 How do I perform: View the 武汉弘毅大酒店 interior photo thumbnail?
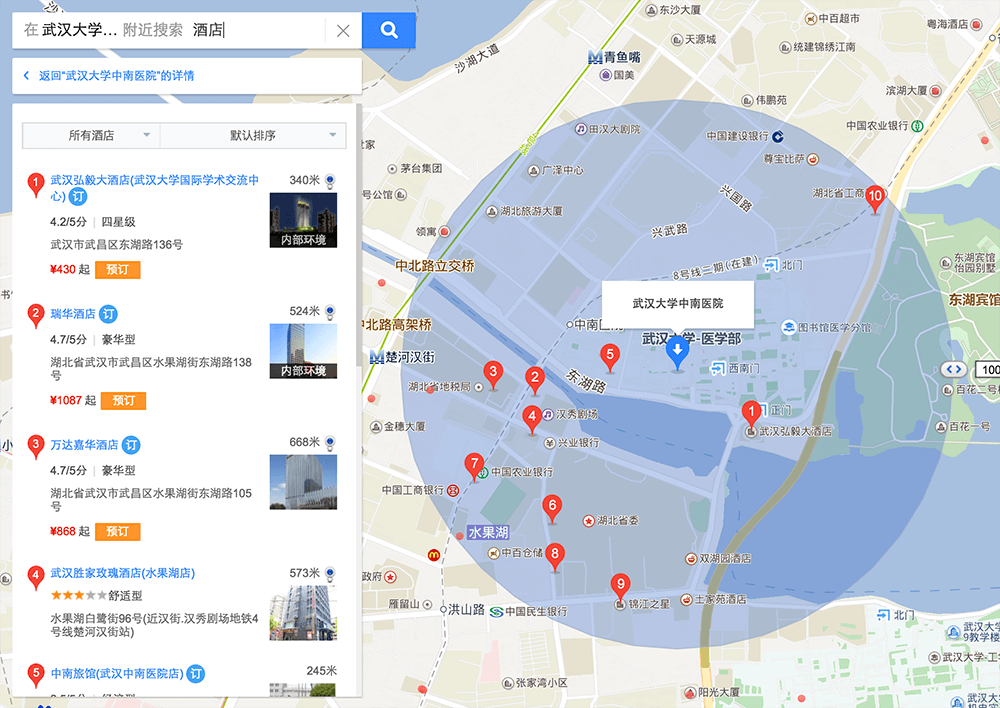coord(303,220)
